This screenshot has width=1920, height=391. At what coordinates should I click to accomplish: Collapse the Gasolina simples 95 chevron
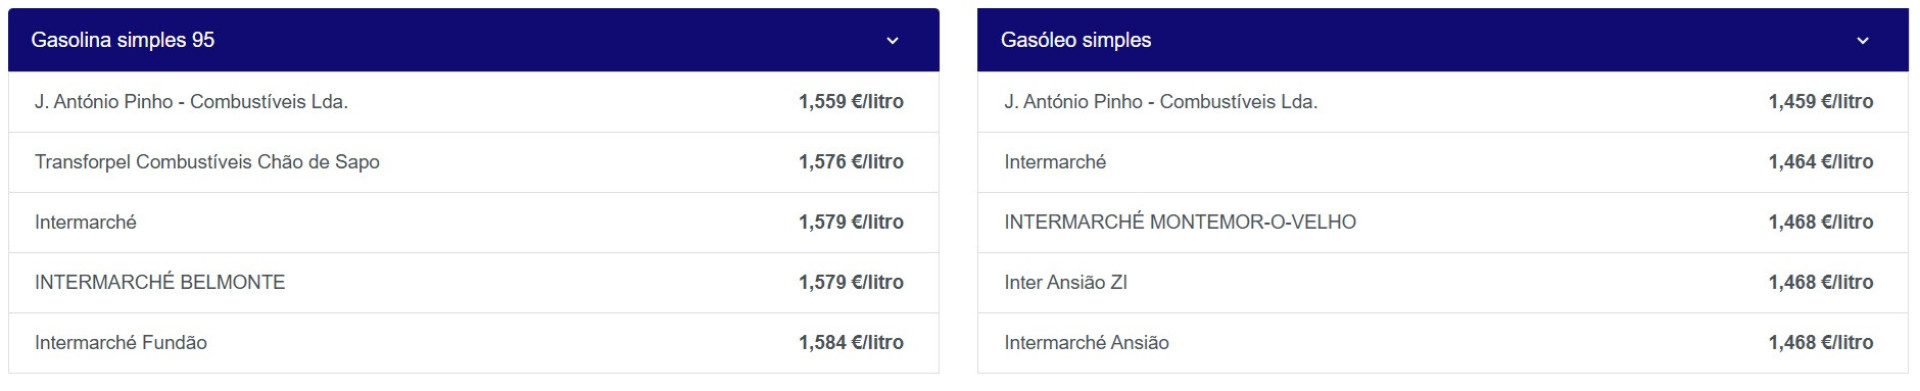(x=892, y=41)
